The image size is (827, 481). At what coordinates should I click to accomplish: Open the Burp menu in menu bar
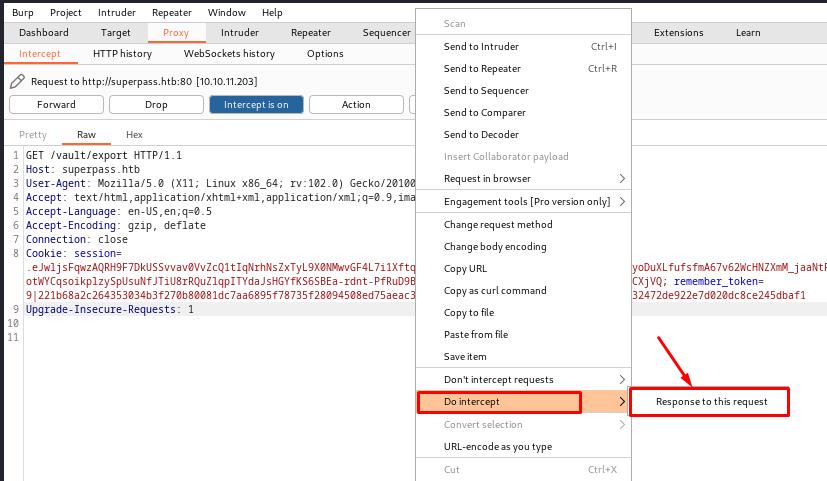[22, 12]
